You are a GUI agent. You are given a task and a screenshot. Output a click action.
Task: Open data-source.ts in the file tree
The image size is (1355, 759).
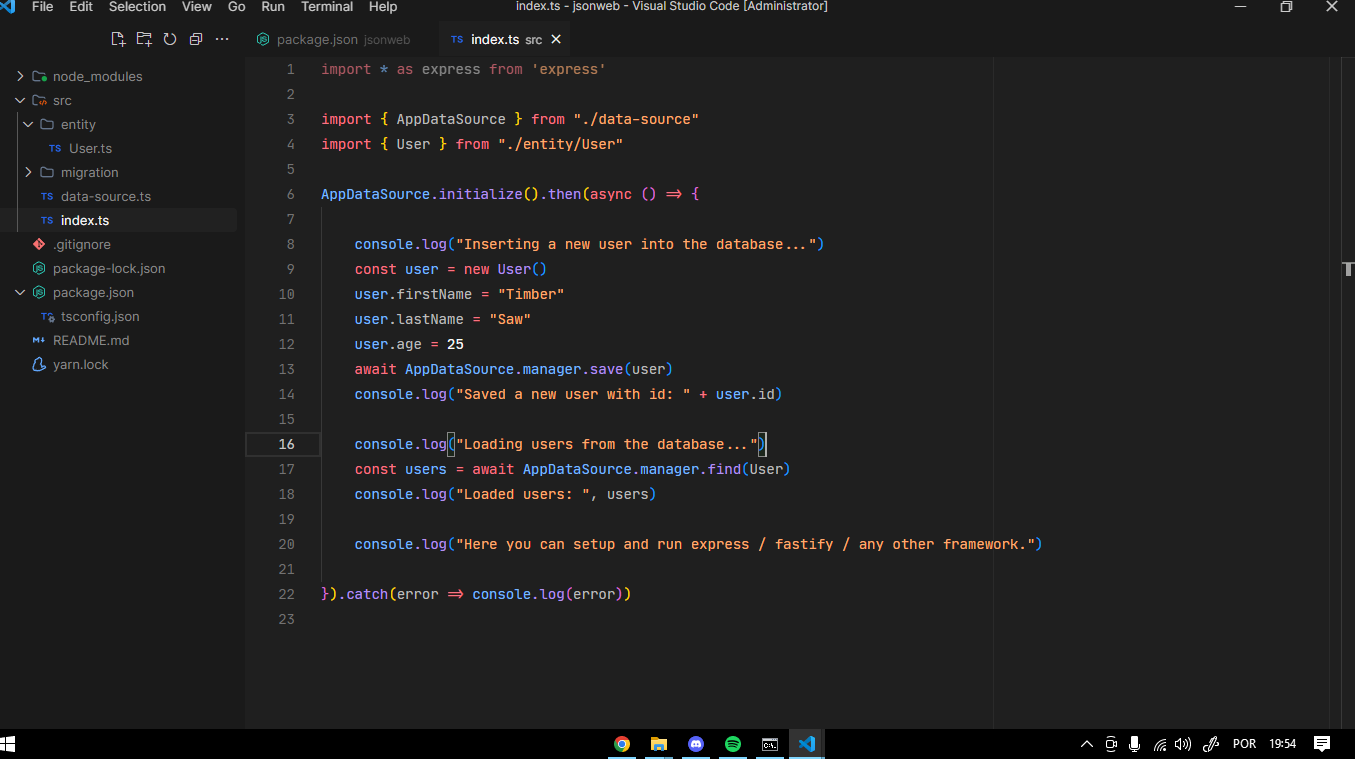pos(105,196)
